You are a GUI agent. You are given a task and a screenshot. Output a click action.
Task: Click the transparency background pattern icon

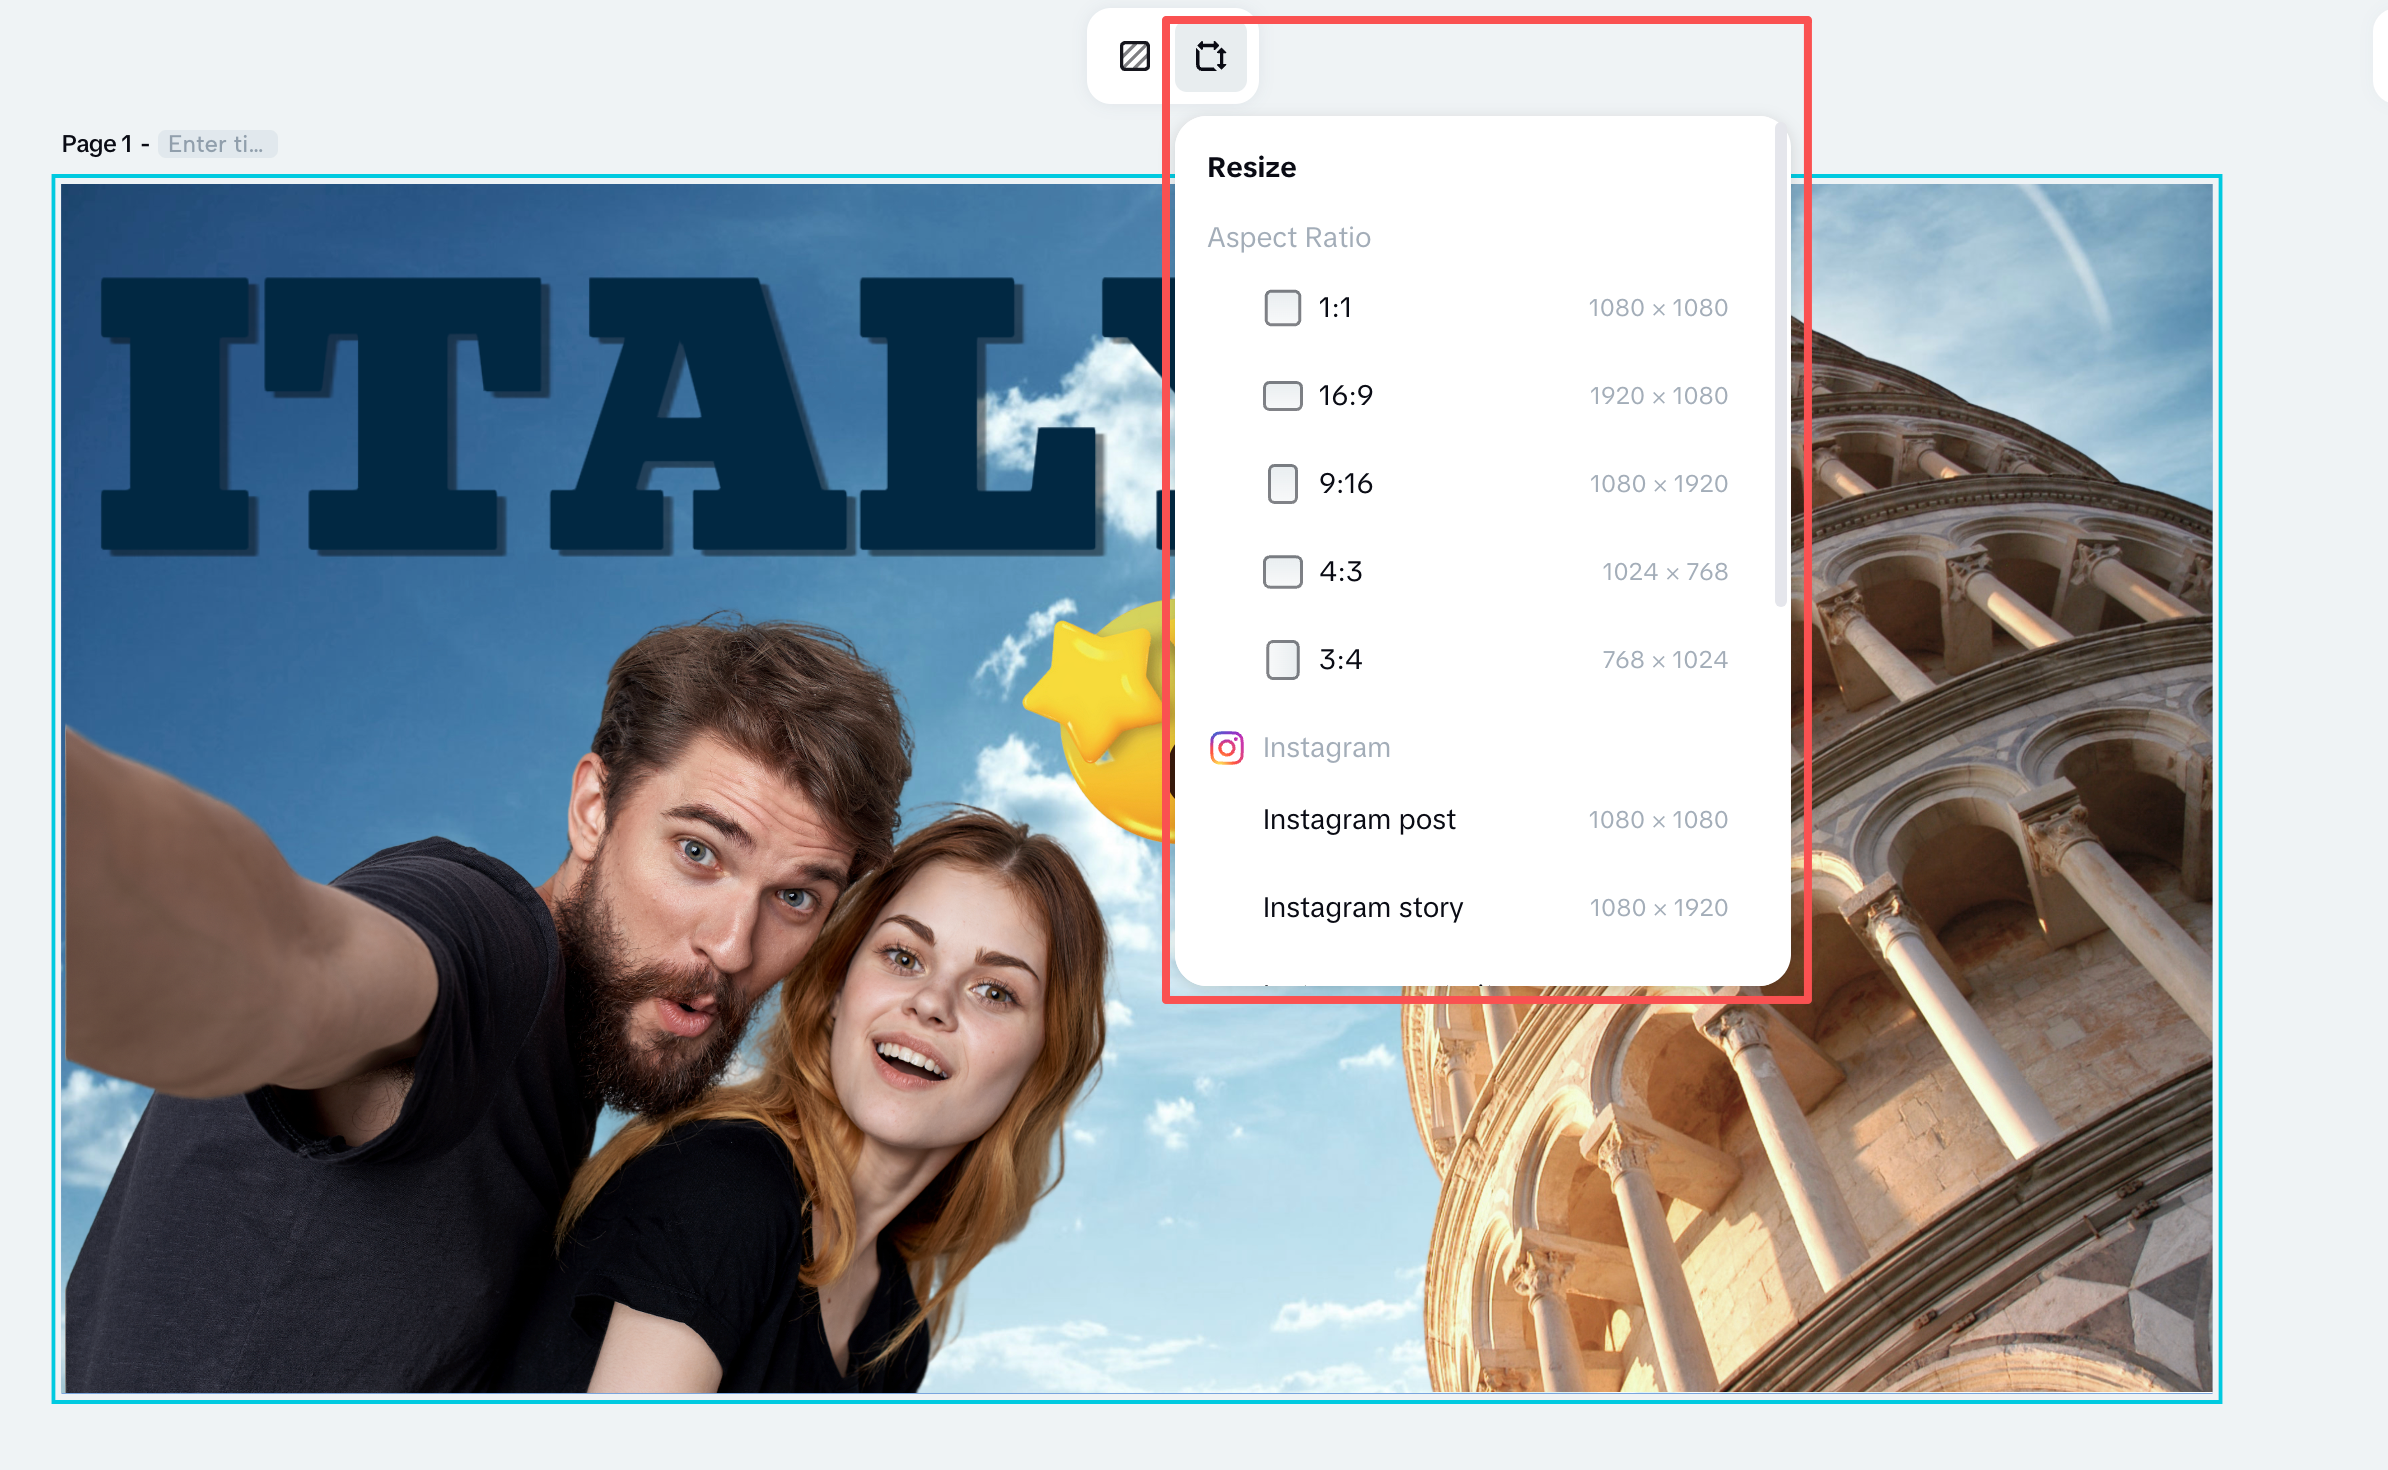(x=1135, y=58)
